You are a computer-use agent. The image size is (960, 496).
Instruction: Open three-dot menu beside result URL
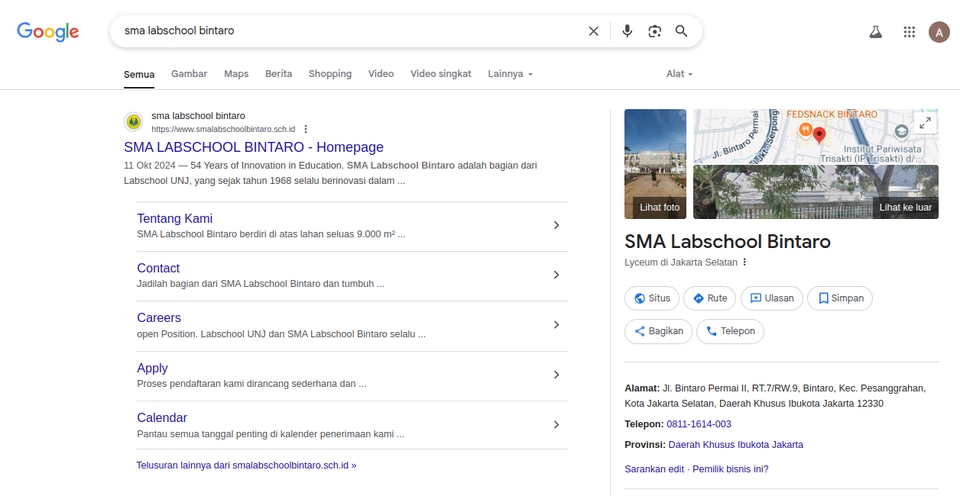(306, 129)
